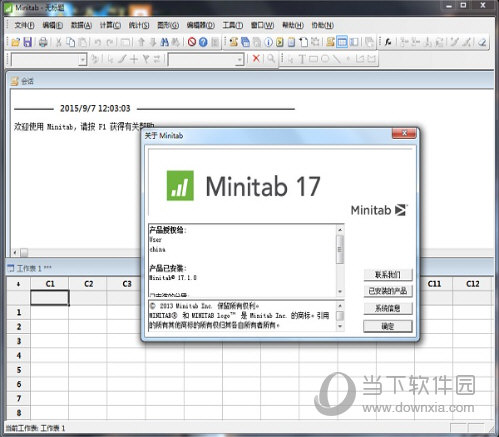
Task: Select the Text T graph annotation tool
Action: point(302,59)
